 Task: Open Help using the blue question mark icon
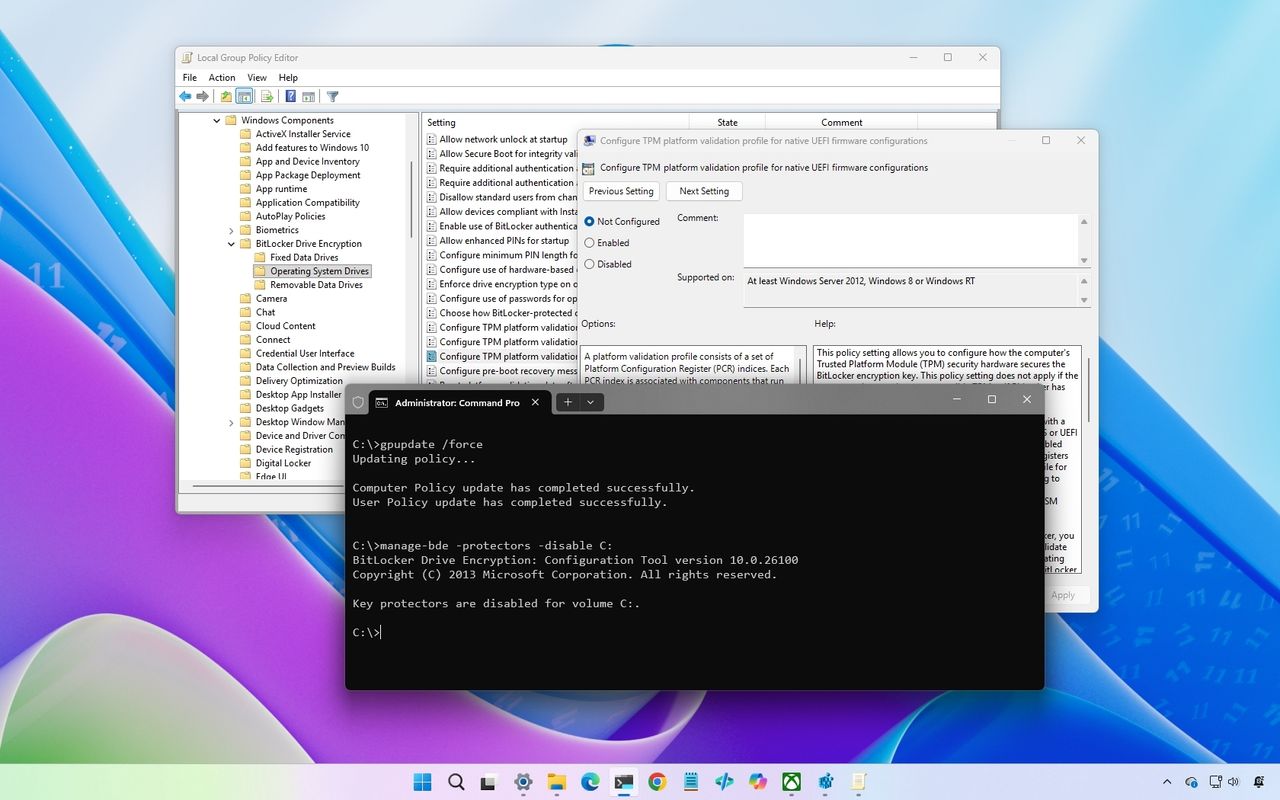click(x=290, y=96)
